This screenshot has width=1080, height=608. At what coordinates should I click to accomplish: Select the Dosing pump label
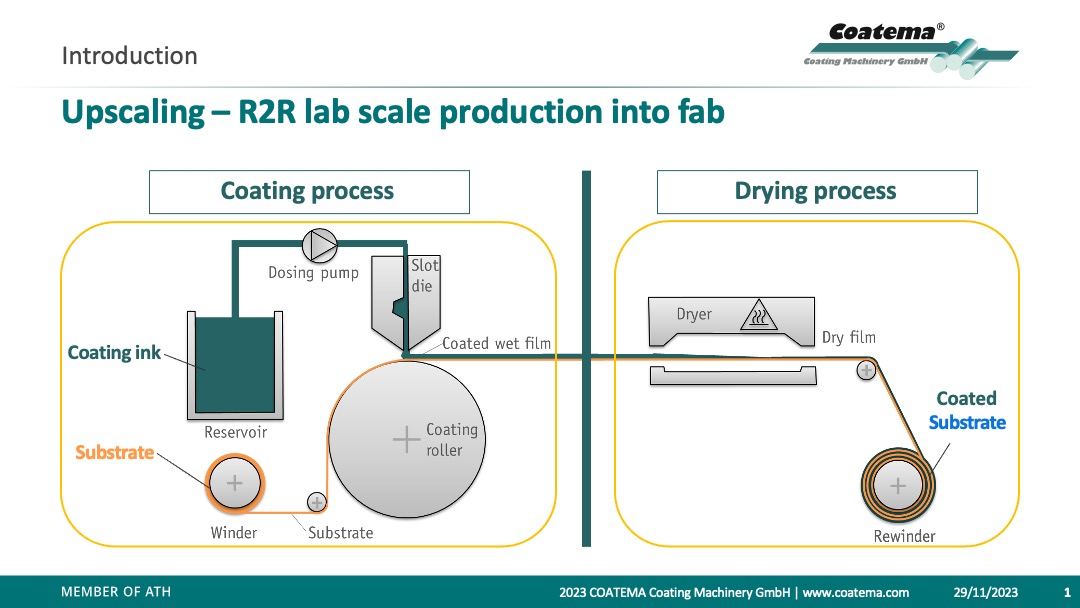pos(313,273)
